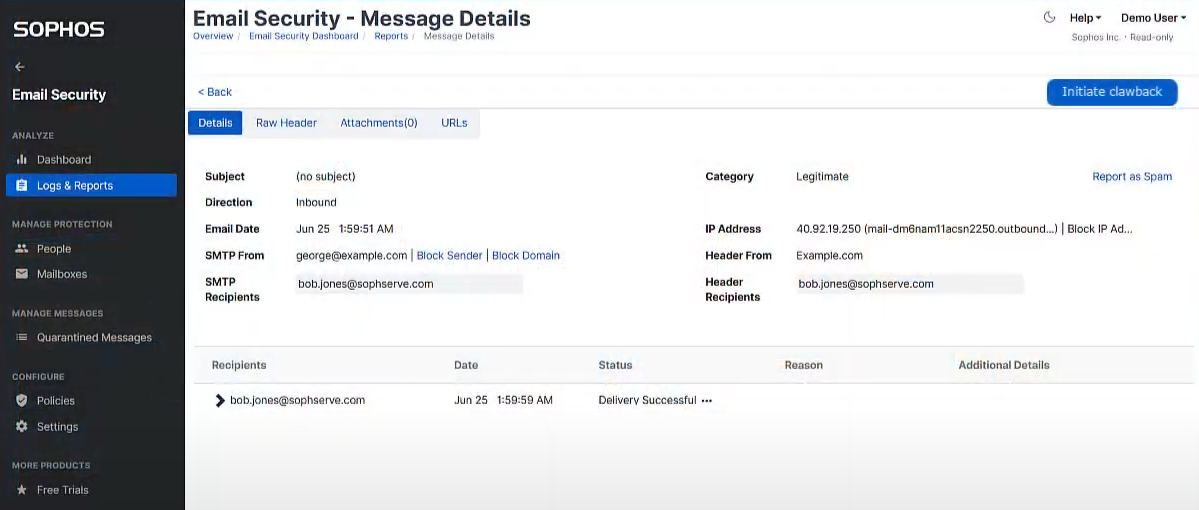This screenshot has height=510, width=1199.
Task: Click the Back link
Action: [x=215, y=92]
